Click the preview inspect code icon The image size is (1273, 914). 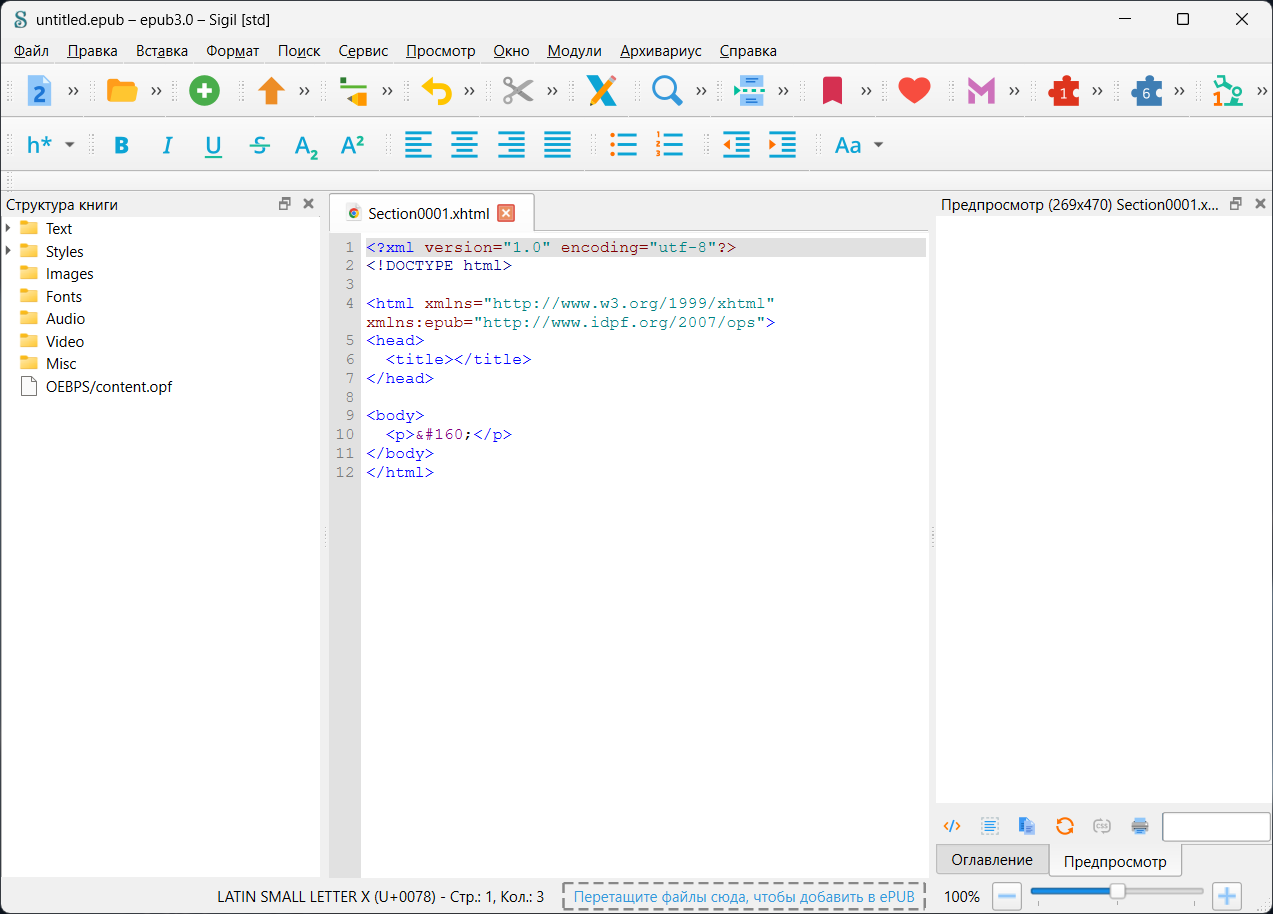(x=952, y=826)
